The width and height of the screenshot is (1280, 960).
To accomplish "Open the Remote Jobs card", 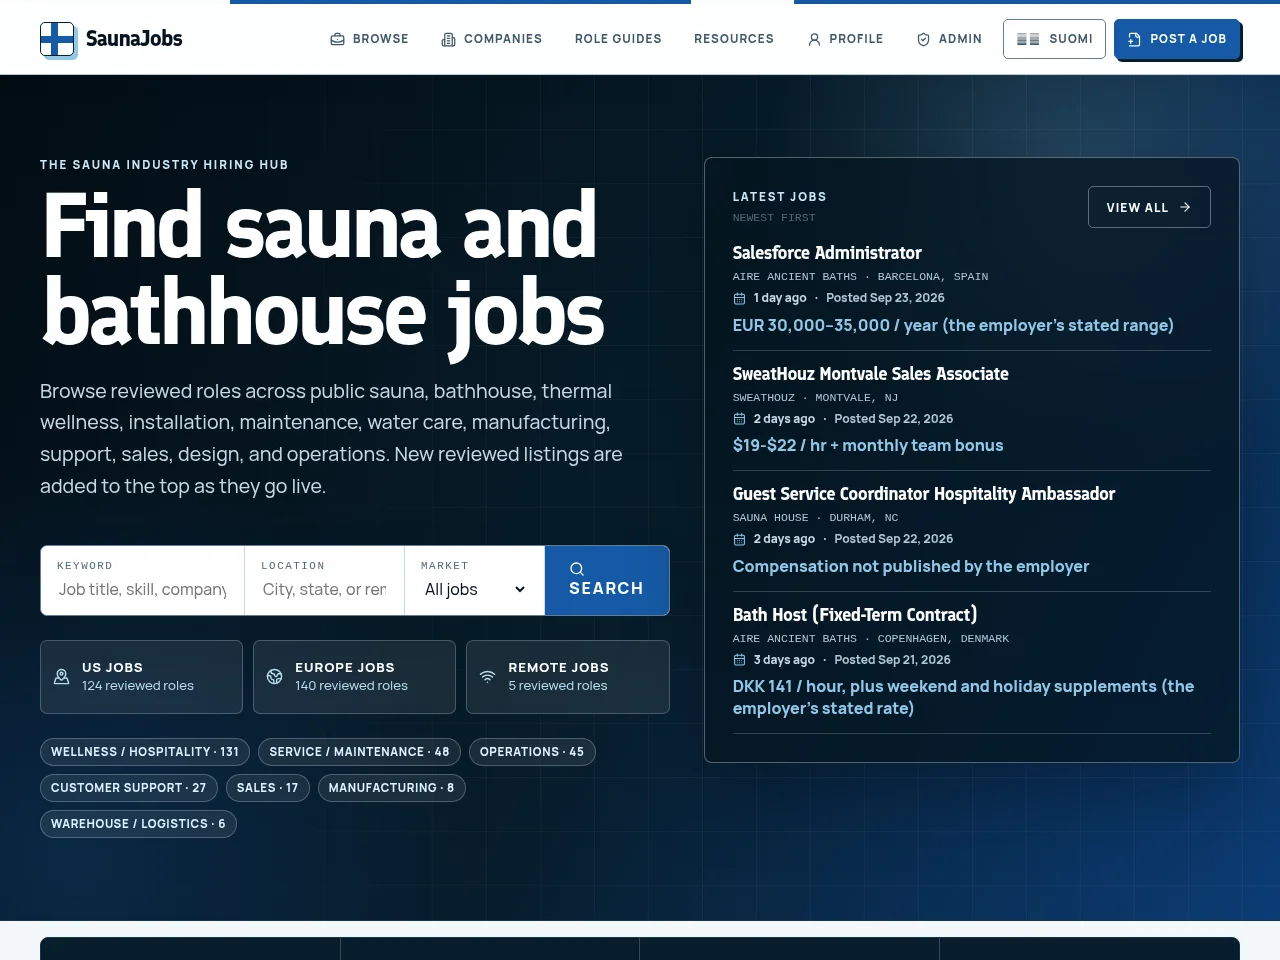I will pyautogui.click(x=567, y=677).
